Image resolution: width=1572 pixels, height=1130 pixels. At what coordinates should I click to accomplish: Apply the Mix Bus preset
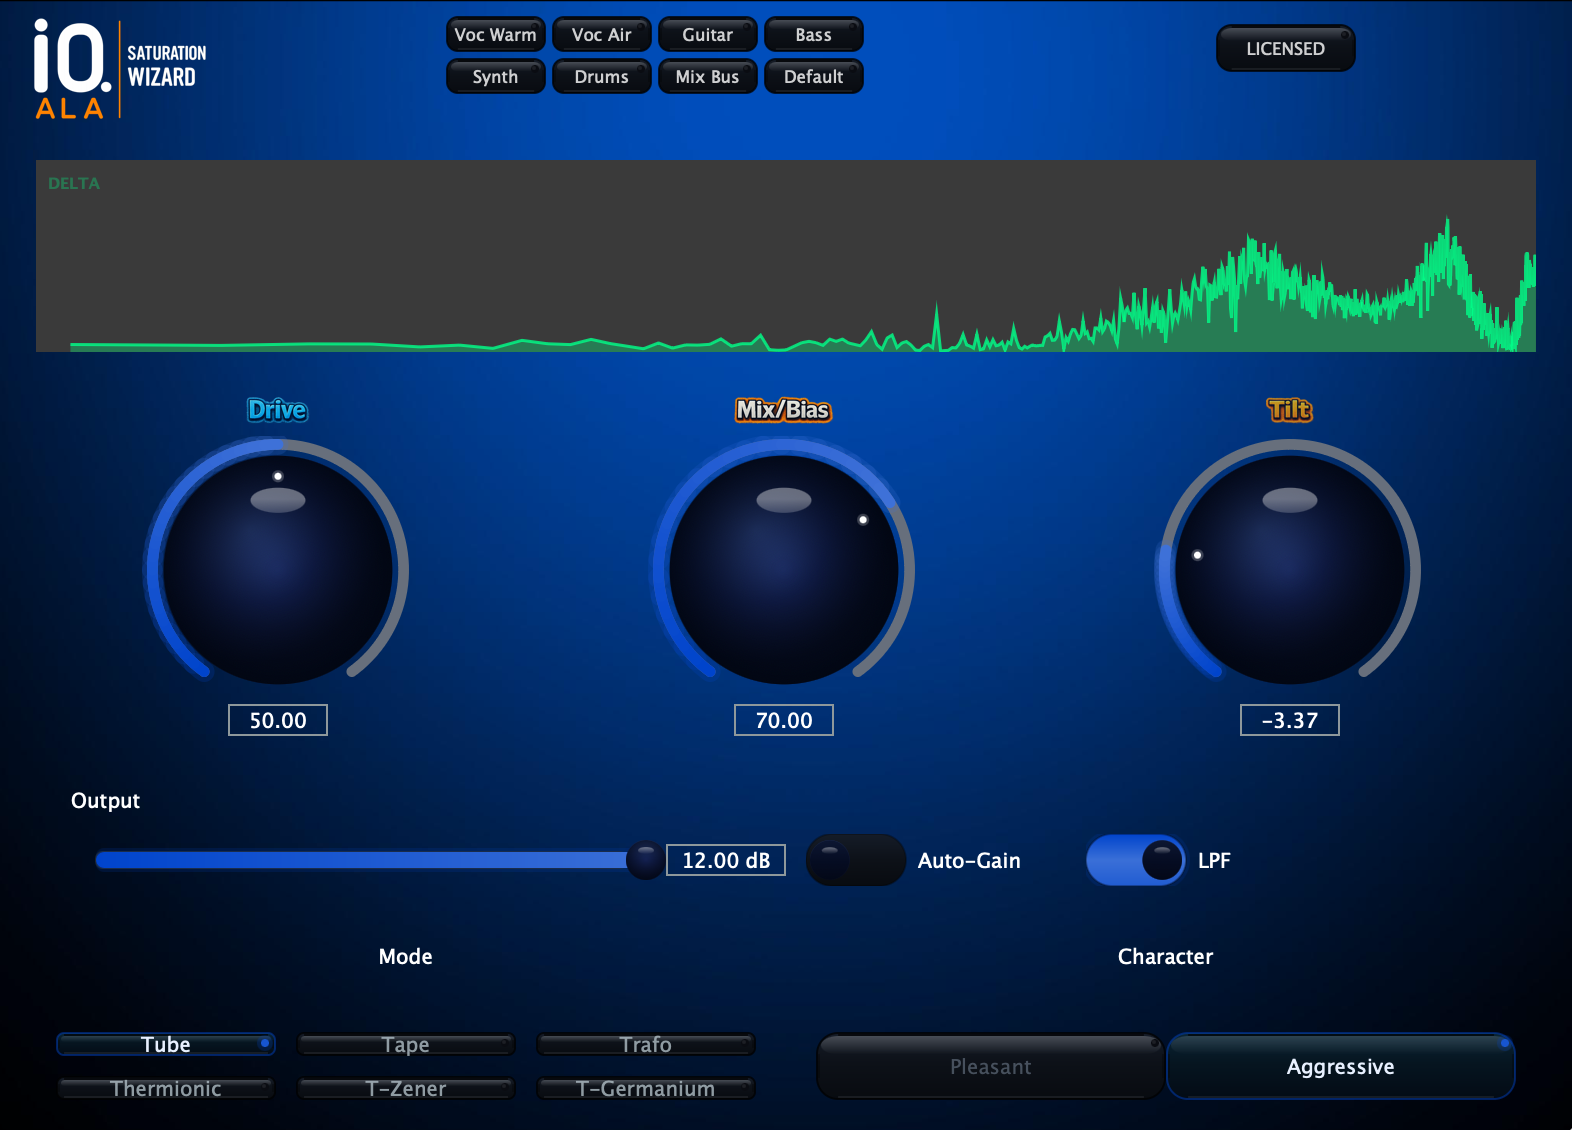point(708,77)
